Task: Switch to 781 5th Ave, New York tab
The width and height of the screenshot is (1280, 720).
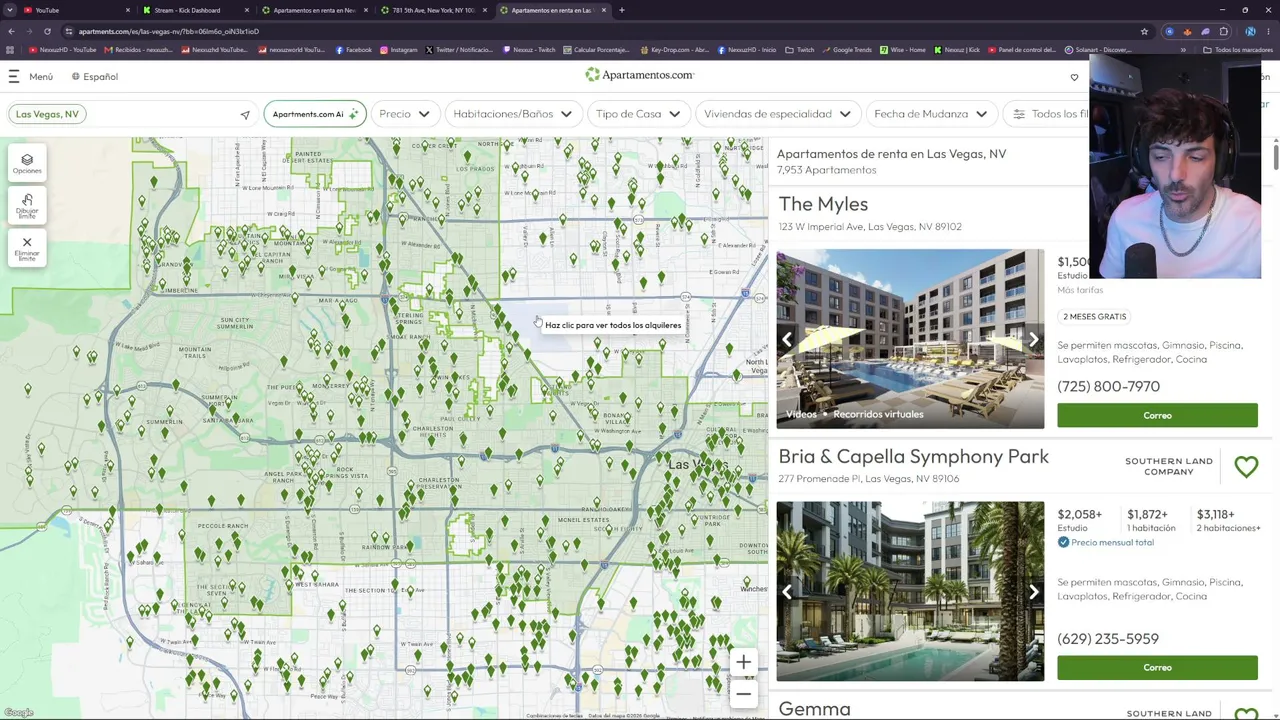Action: 433,10
